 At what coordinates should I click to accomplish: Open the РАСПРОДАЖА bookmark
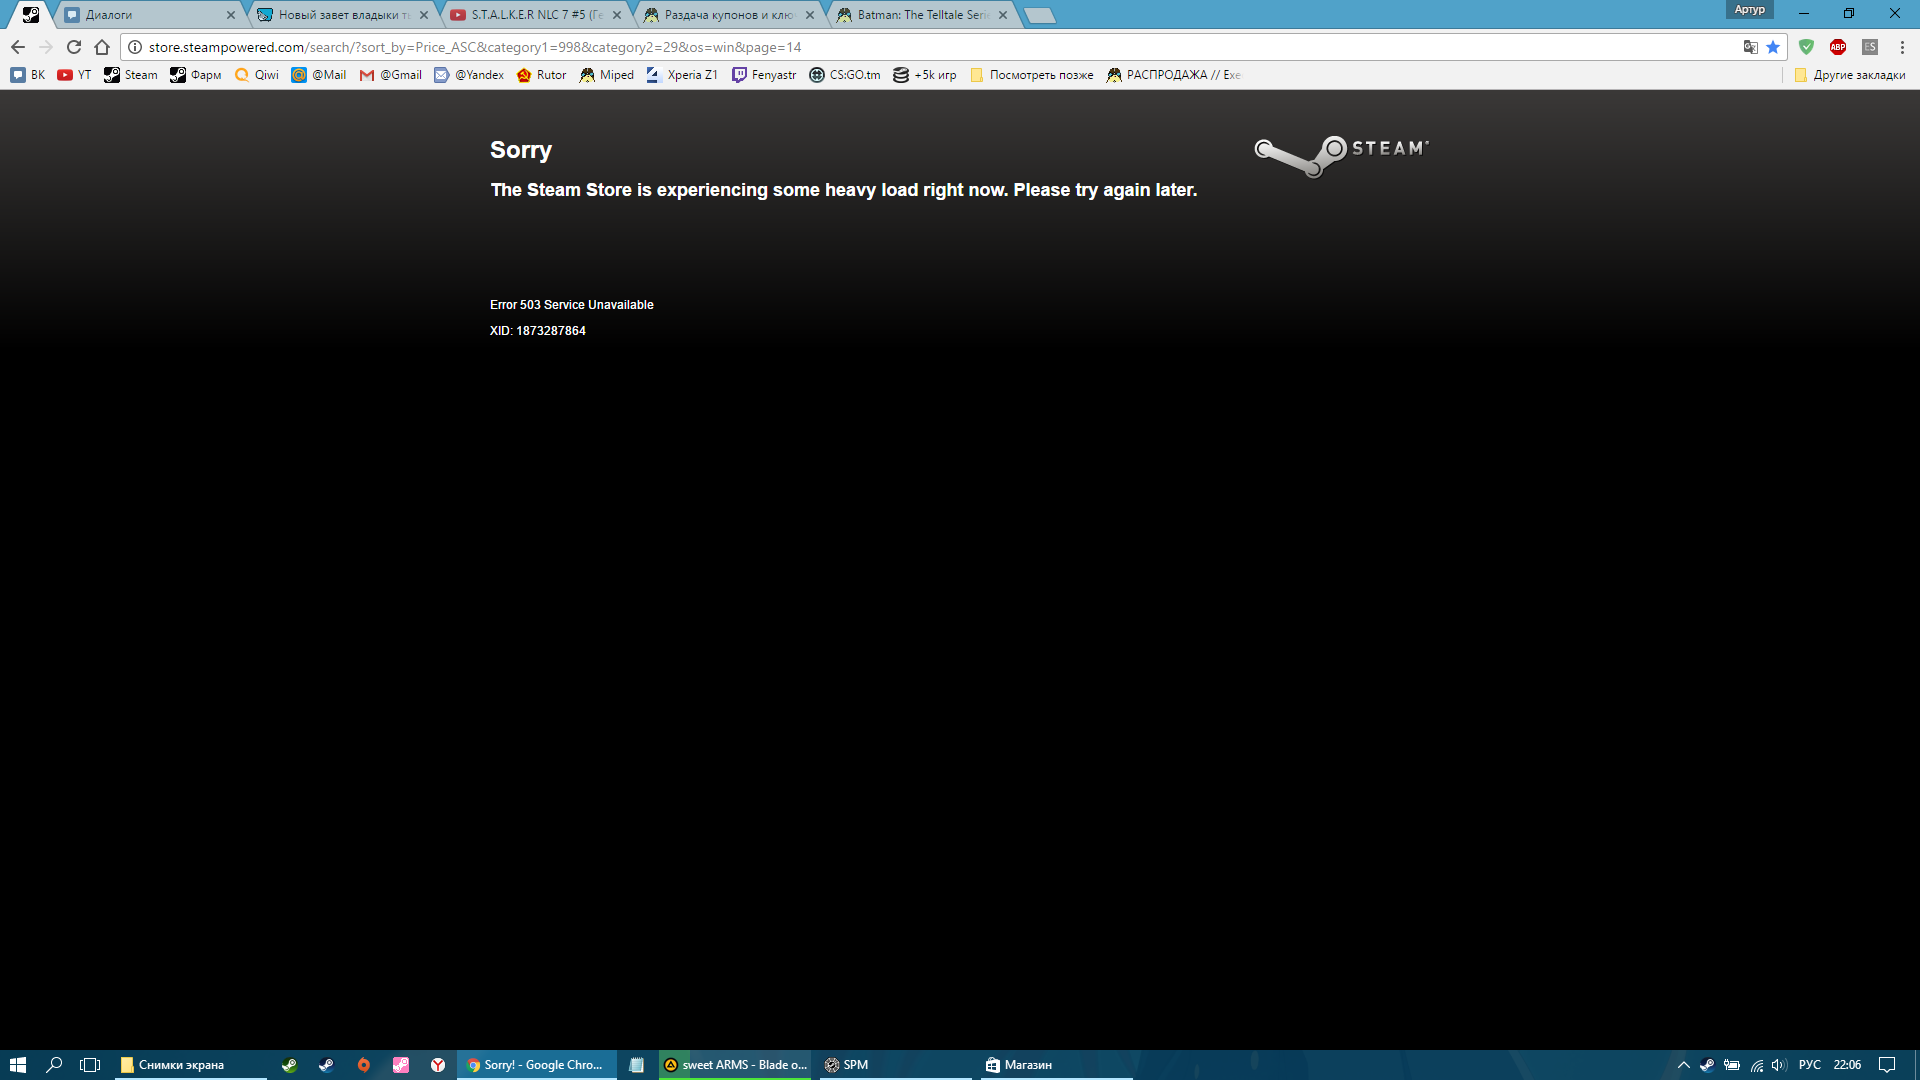1174,75
